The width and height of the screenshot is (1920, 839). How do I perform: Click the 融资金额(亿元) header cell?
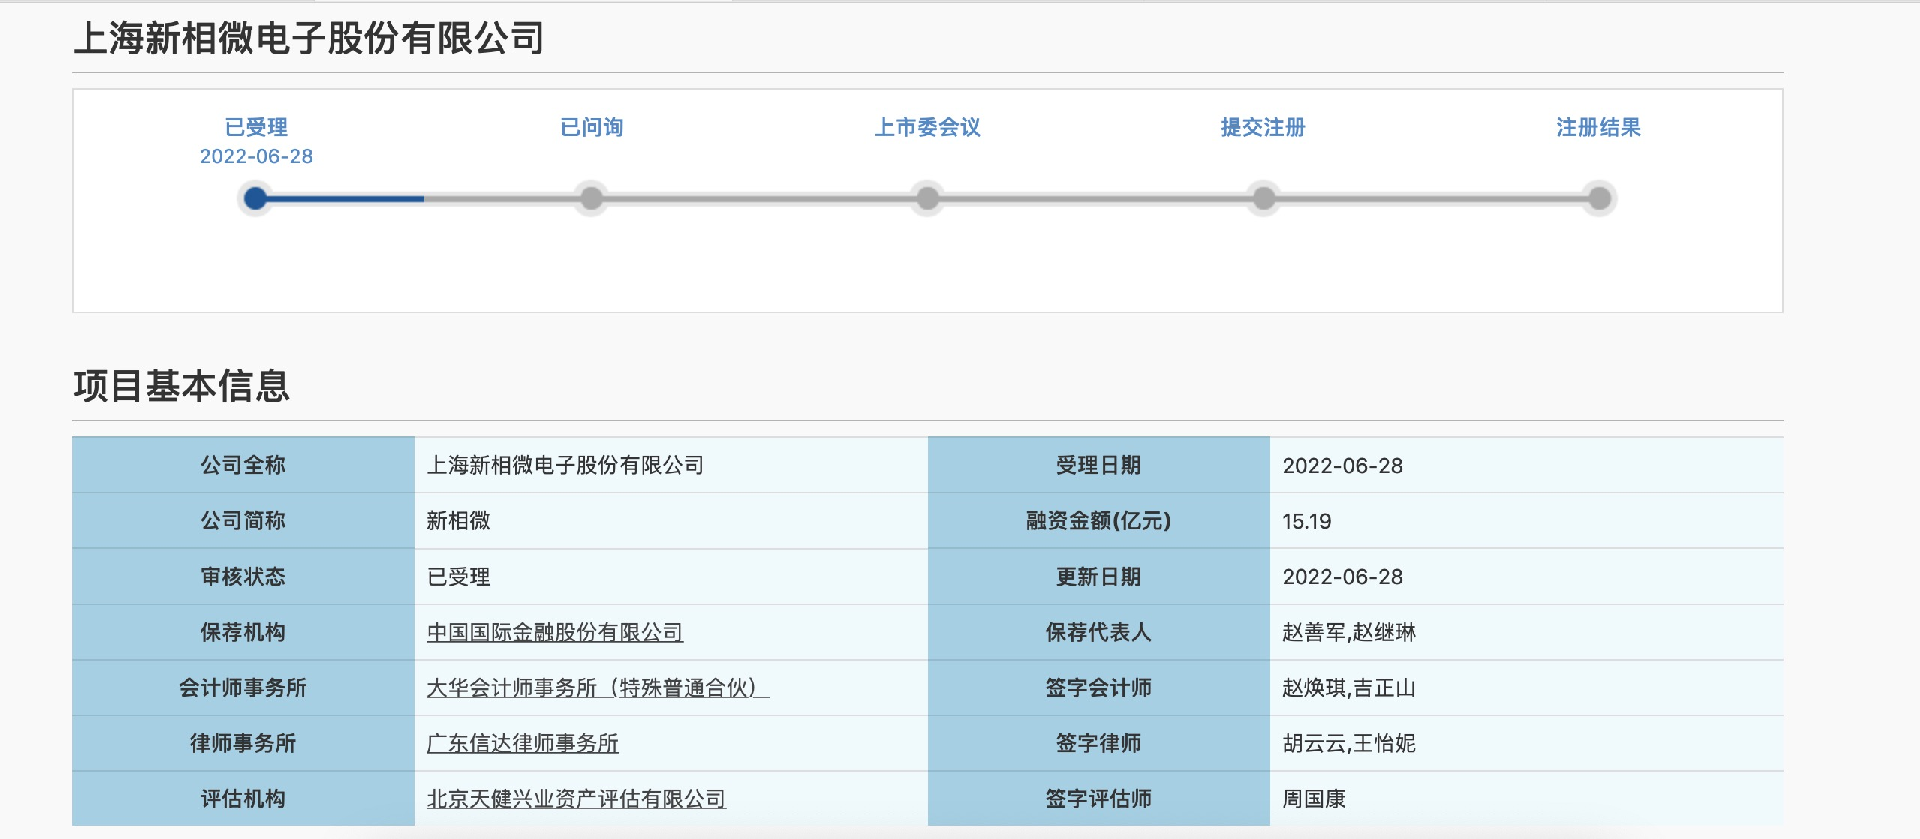[1099, 521]
